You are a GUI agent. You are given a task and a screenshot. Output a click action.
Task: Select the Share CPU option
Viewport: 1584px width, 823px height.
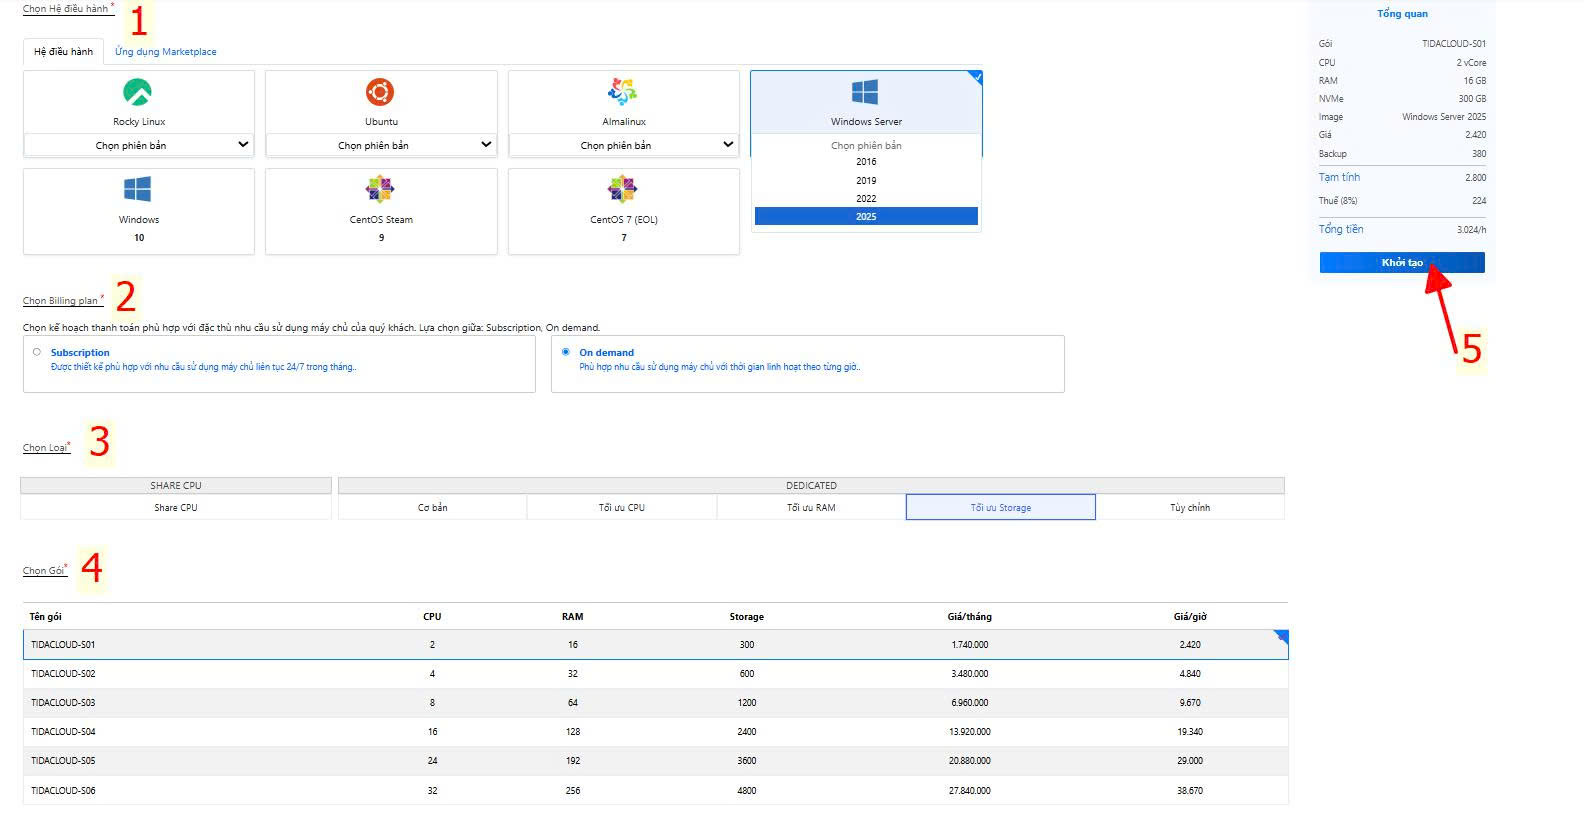176,508
